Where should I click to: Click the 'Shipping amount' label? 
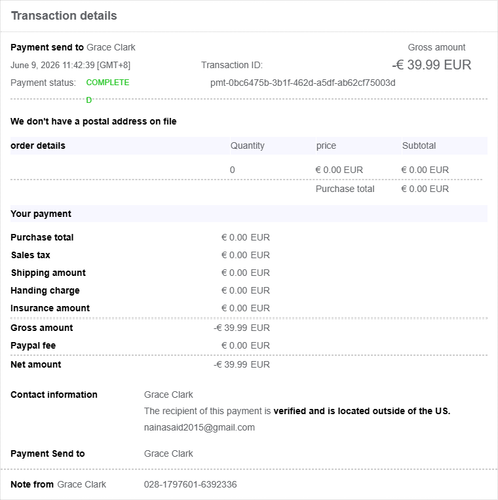click(x=48, y=273)
